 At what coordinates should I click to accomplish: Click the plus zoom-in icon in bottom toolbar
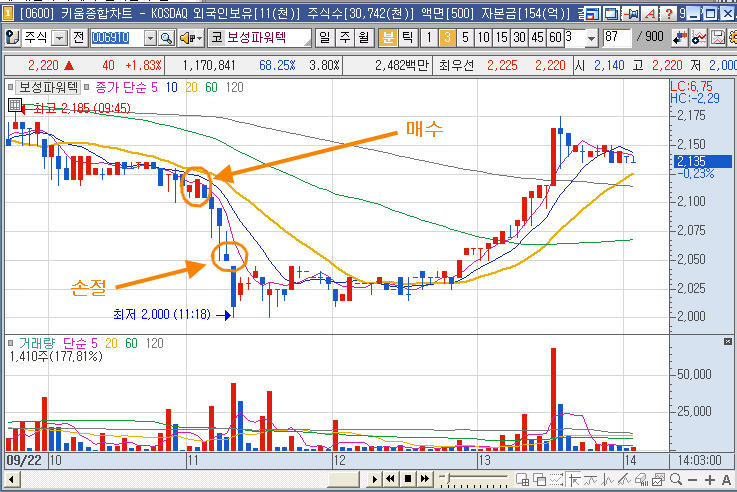coord(710,480)
